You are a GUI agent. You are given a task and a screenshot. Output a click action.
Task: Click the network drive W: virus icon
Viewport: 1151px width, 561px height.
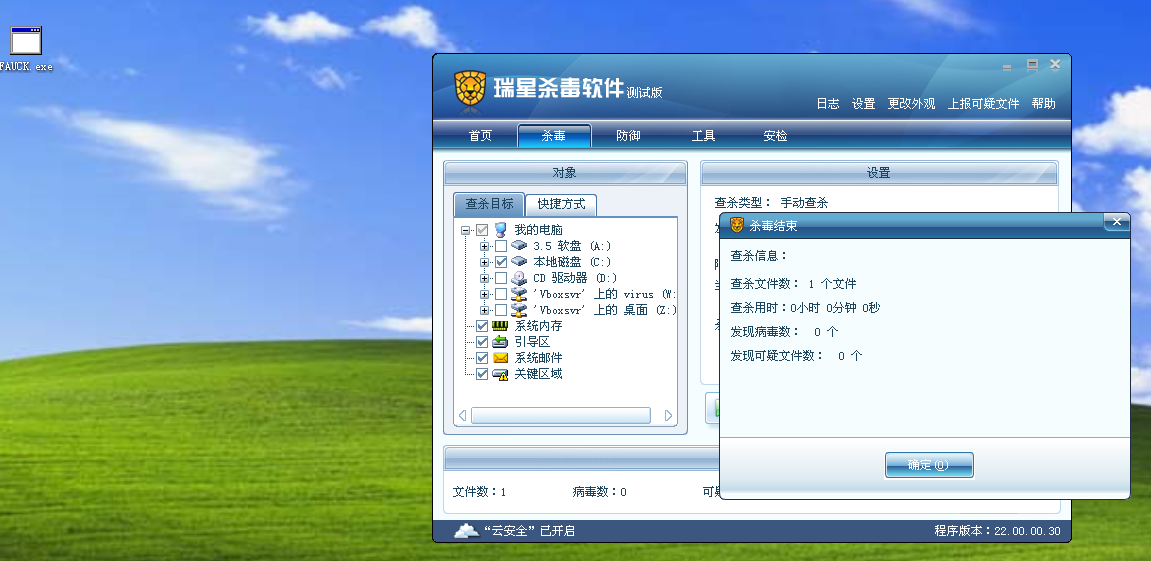pos(519,294)
